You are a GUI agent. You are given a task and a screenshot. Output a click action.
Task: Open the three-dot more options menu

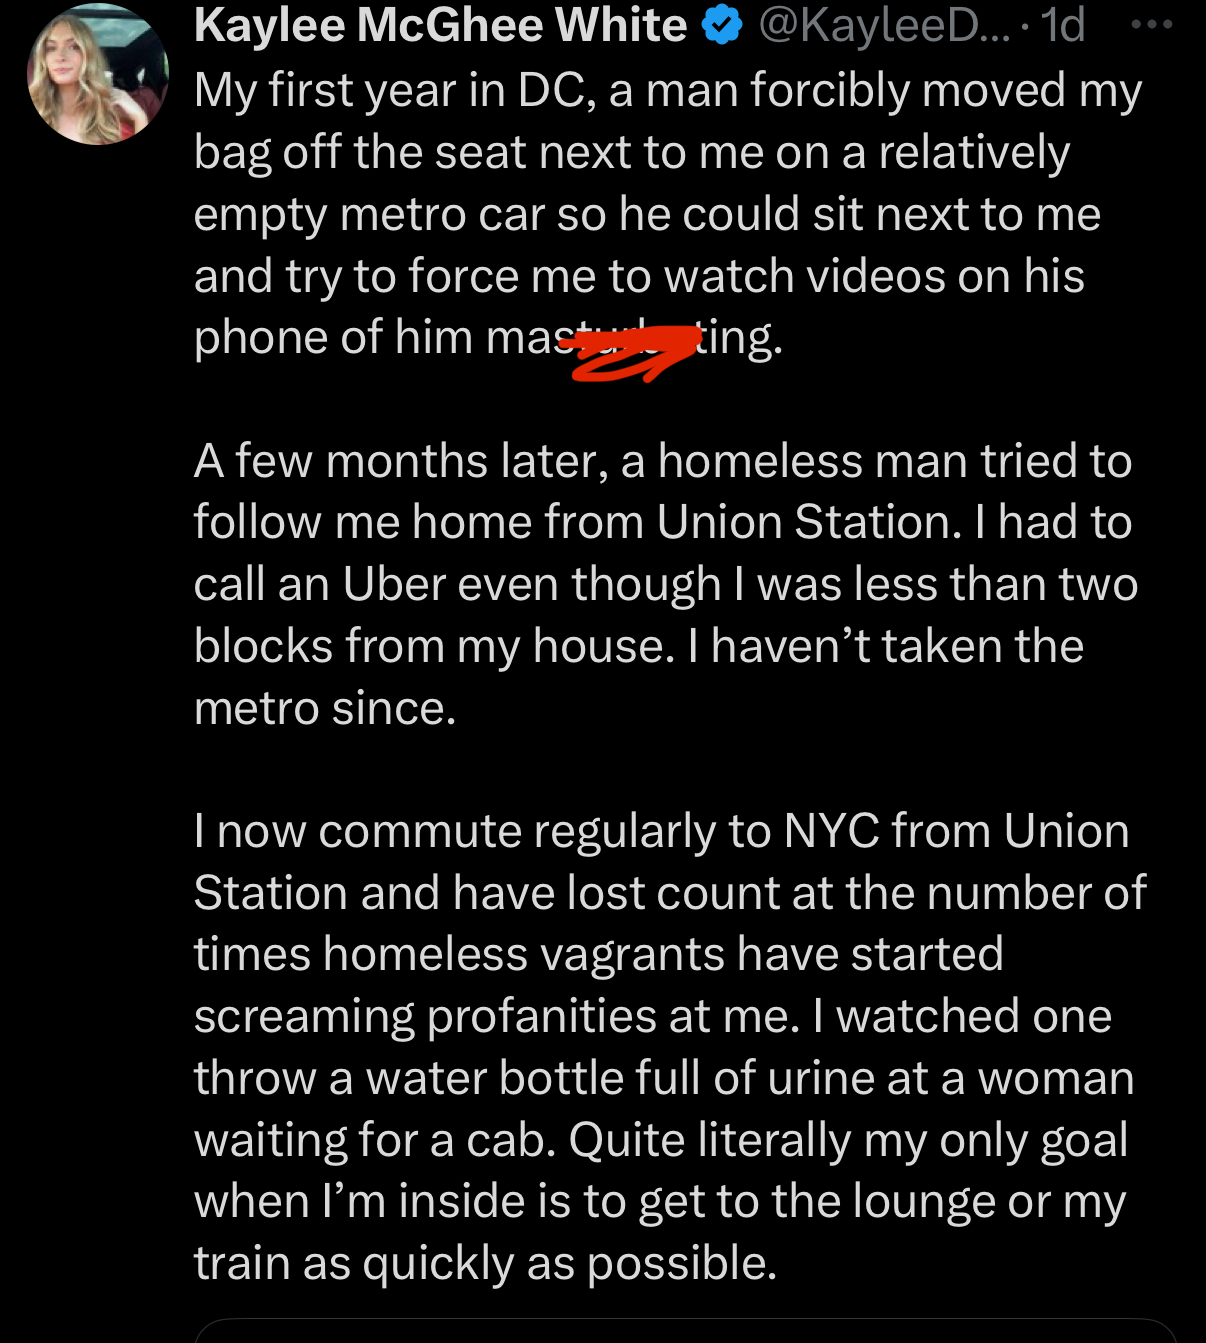pyautogui.click(x=1151, y=26)
